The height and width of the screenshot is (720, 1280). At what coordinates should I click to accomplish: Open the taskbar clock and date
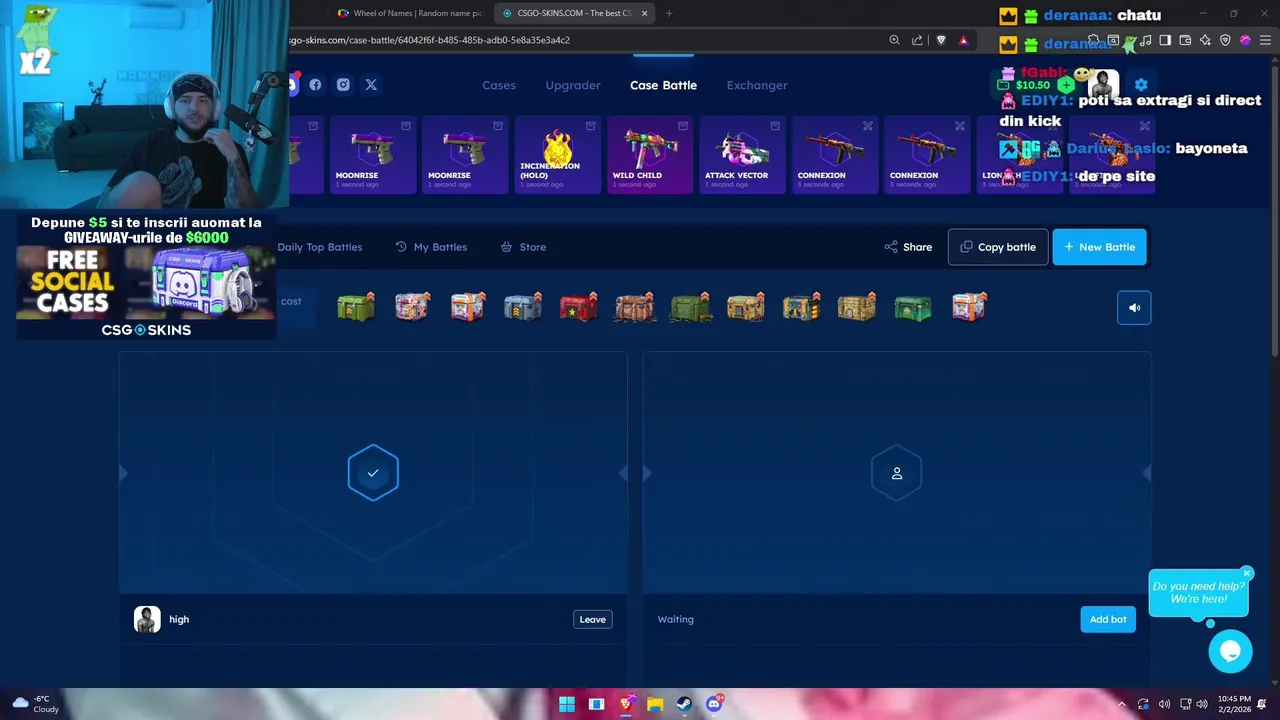tap(1234, 704)
